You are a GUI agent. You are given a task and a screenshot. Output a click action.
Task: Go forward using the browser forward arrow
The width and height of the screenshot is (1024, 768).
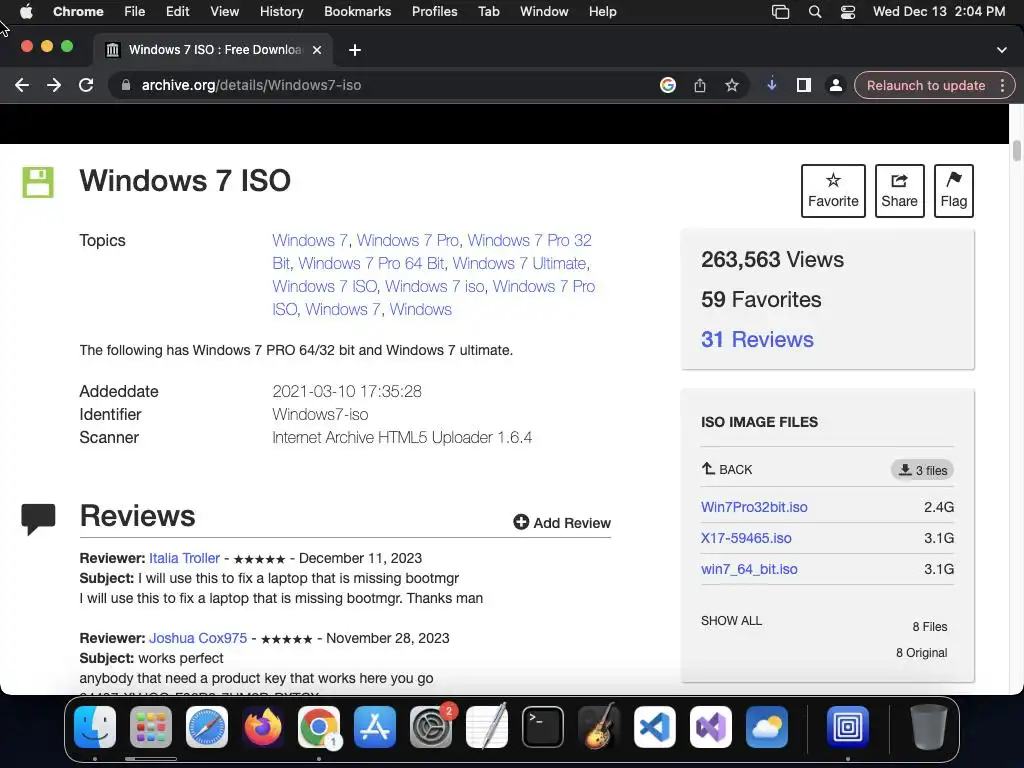tap(54, 85)
